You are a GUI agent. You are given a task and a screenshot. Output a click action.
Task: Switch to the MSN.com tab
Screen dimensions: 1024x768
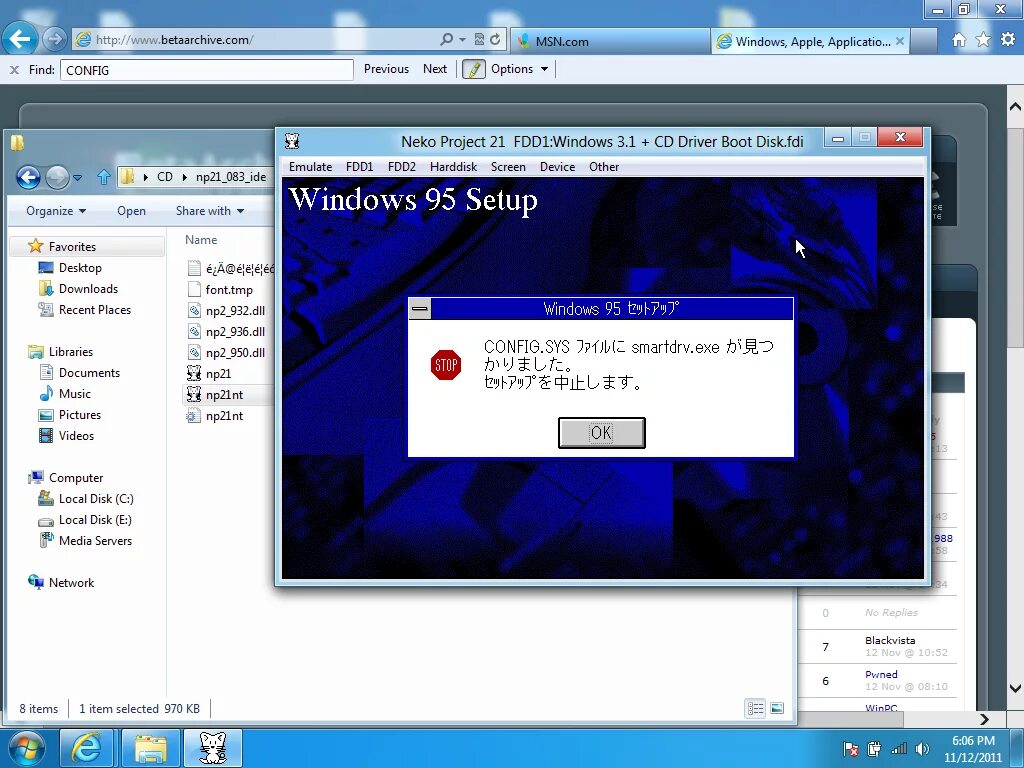click(x=610, y=41)
